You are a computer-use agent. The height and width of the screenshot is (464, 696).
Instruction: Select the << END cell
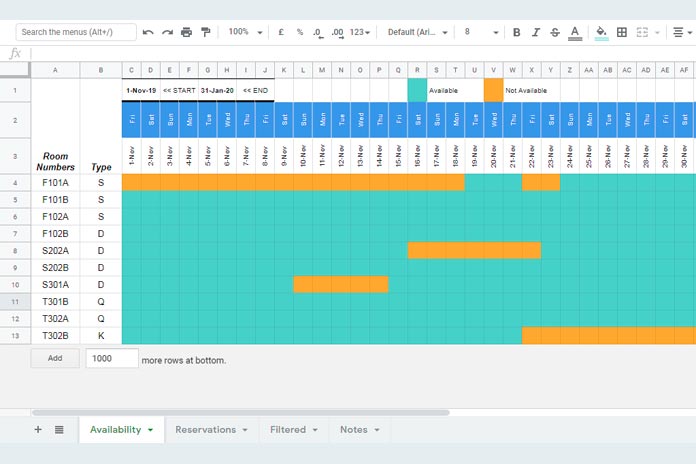(256, 90)
